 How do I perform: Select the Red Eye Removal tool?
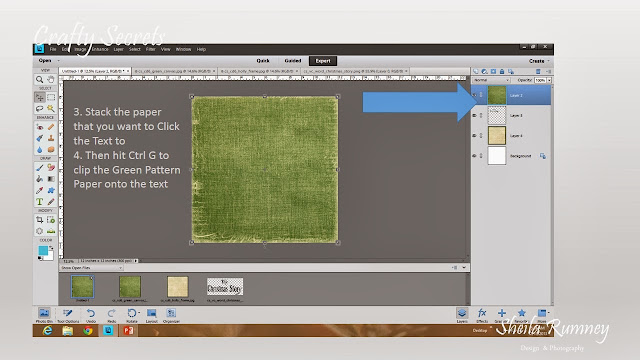pyautogui.click(x=40, y=127)
